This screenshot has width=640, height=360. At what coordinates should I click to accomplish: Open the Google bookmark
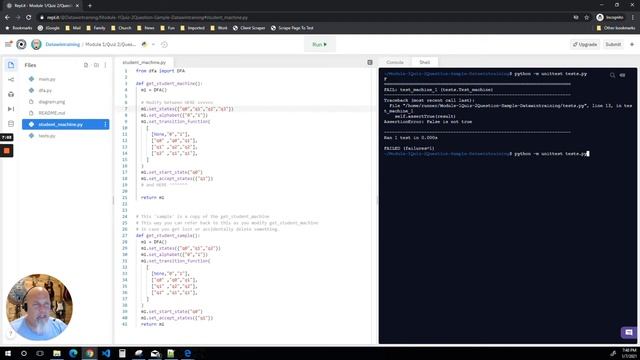[49, 28]
